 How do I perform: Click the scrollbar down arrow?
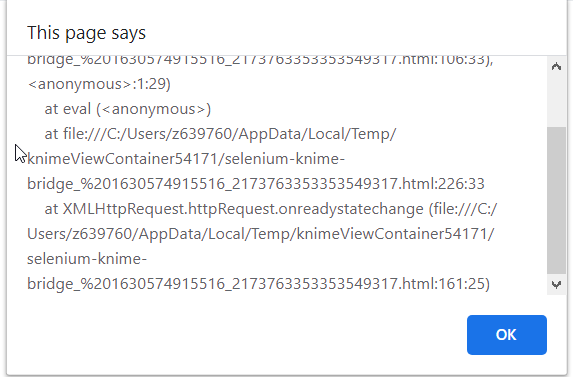(x=556, y=284)
